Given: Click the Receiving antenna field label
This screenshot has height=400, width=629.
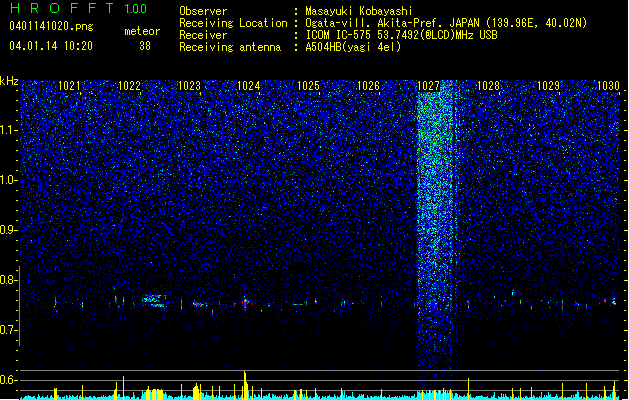Looking at the screenshot, I should [x=230, y=47].
